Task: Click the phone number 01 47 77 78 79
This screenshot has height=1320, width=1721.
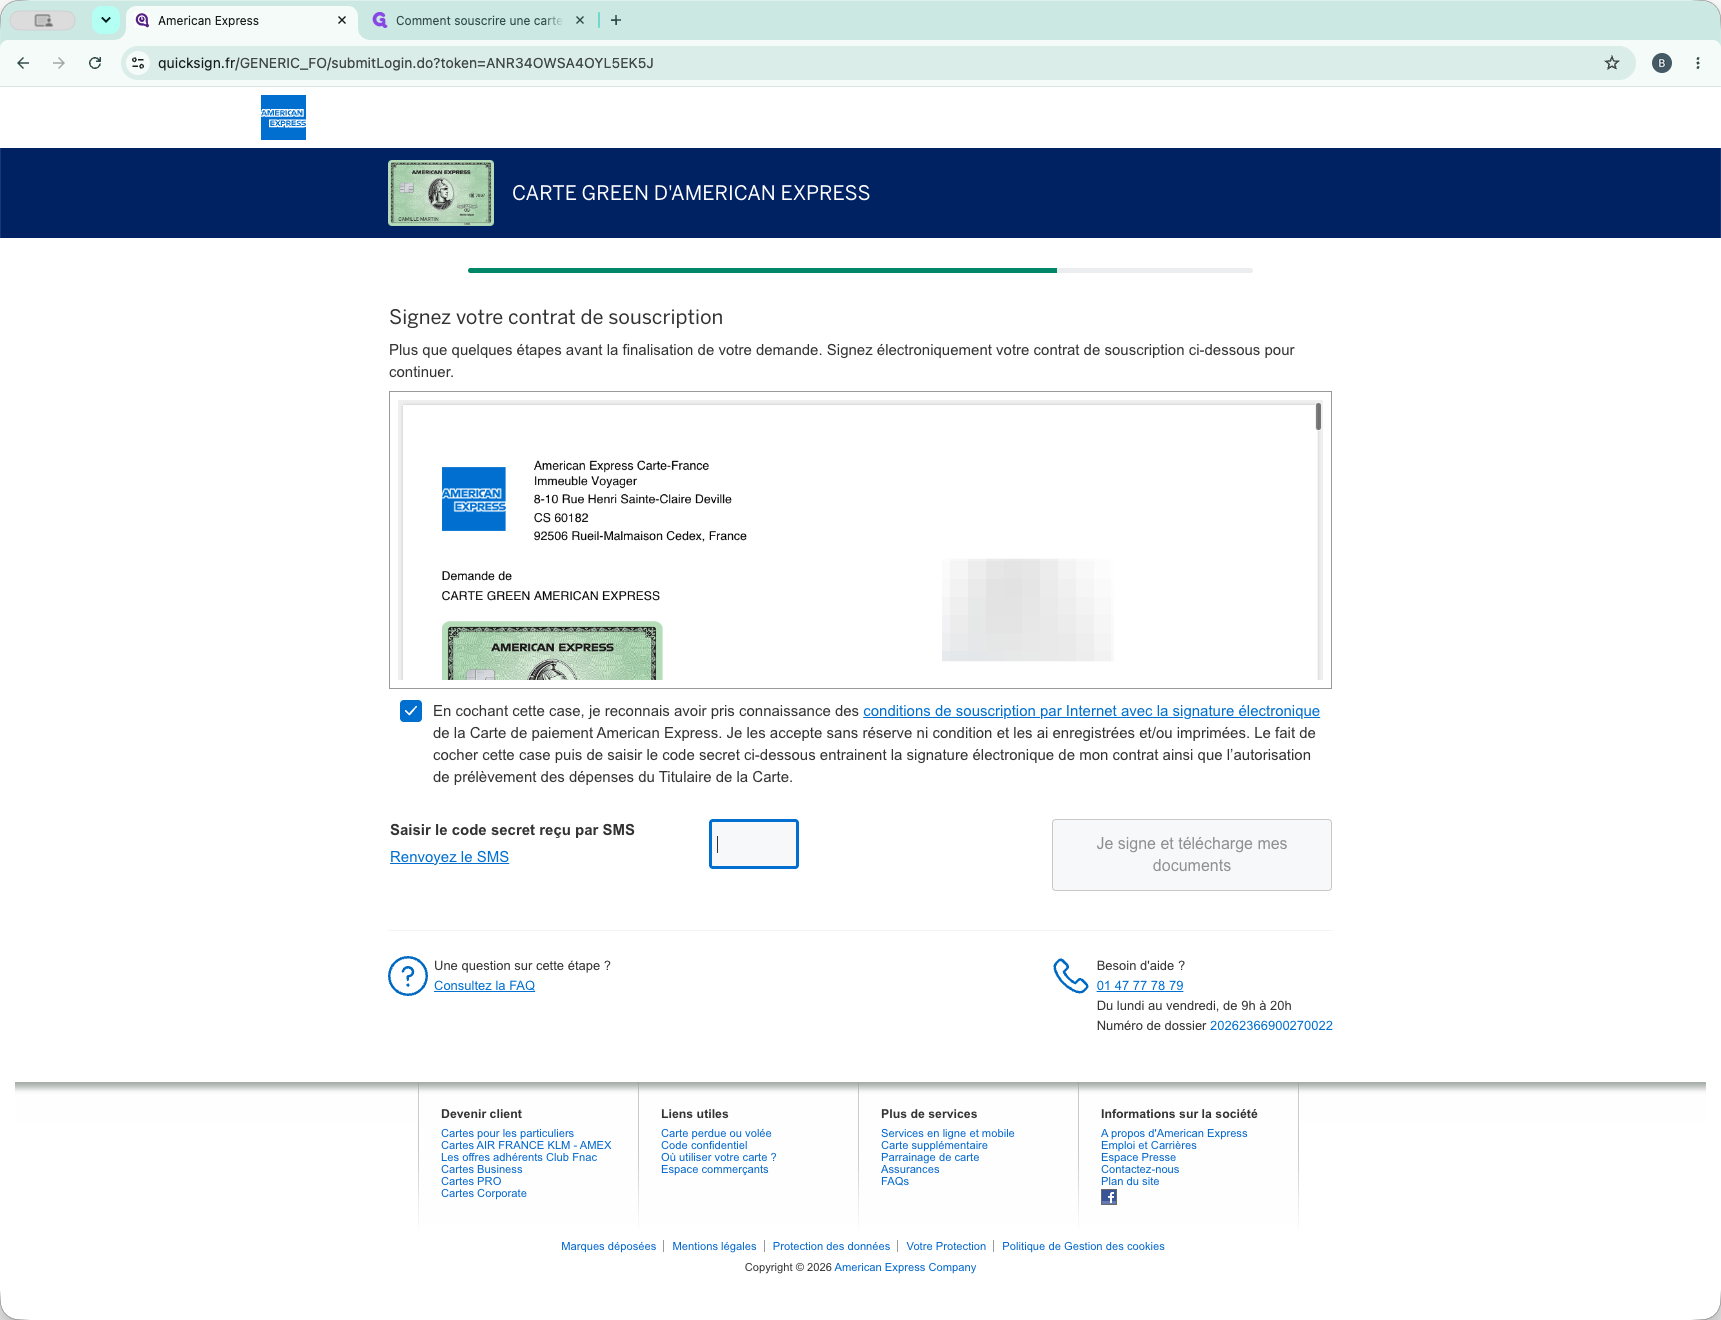Action: tap(1140, 986)
